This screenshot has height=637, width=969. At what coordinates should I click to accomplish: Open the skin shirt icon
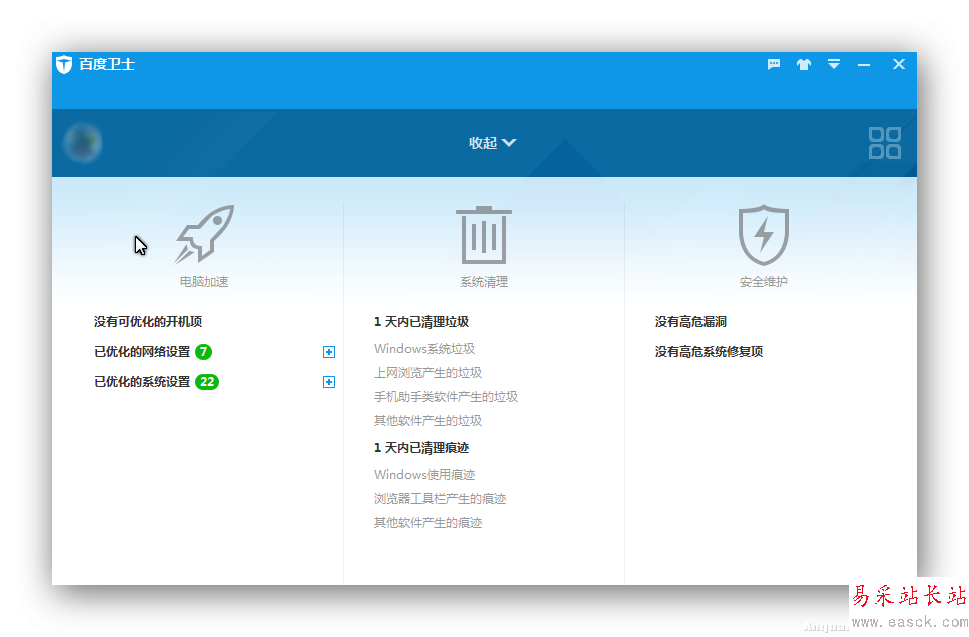(803, 64)
